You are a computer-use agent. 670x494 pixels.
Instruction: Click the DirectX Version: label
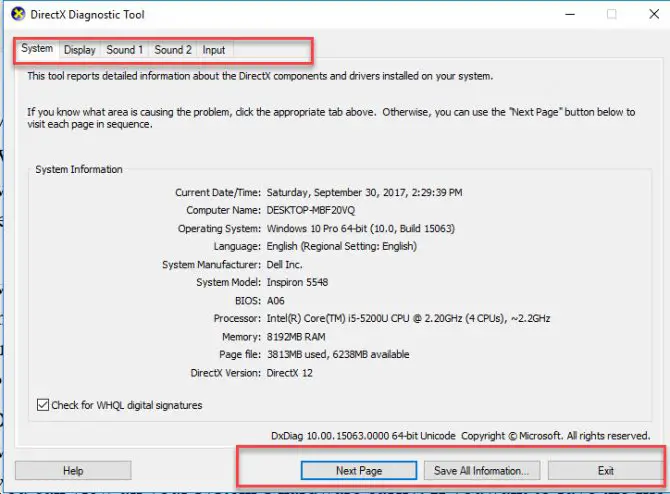click(x=225, y=373)
